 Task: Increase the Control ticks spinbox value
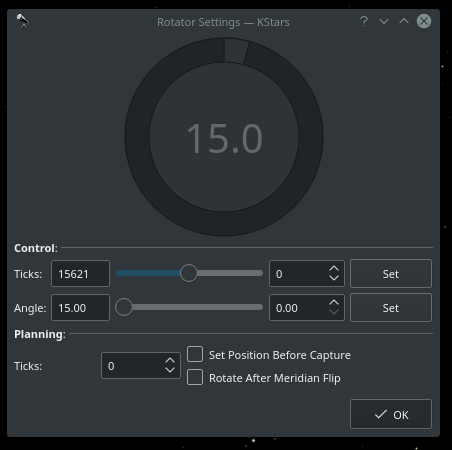click(x=334, y=269)
